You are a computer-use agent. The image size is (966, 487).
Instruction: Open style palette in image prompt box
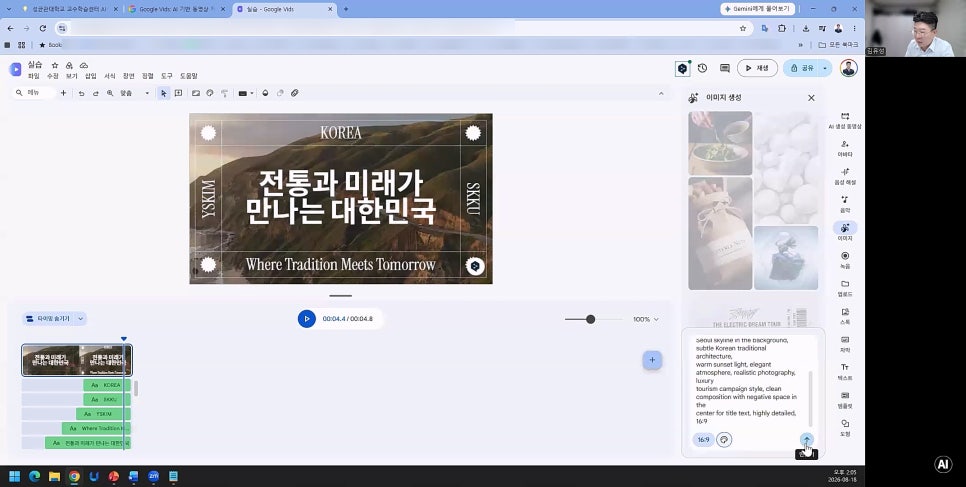point(724,440)
